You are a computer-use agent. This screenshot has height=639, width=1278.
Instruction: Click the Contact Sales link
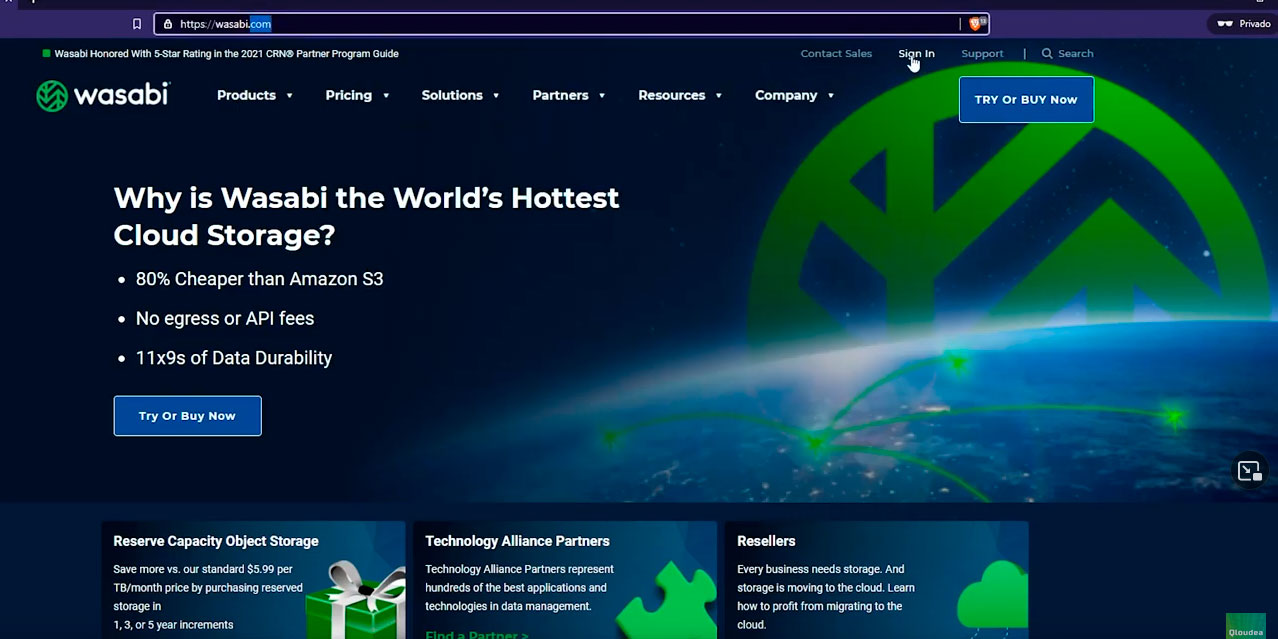836,54
